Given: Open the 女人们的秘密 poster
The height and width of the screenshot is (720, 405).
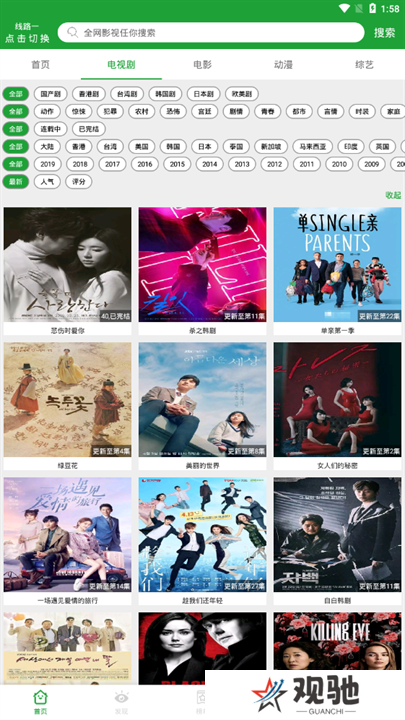Looking at the screenshot, I should [x=338, y=399].
